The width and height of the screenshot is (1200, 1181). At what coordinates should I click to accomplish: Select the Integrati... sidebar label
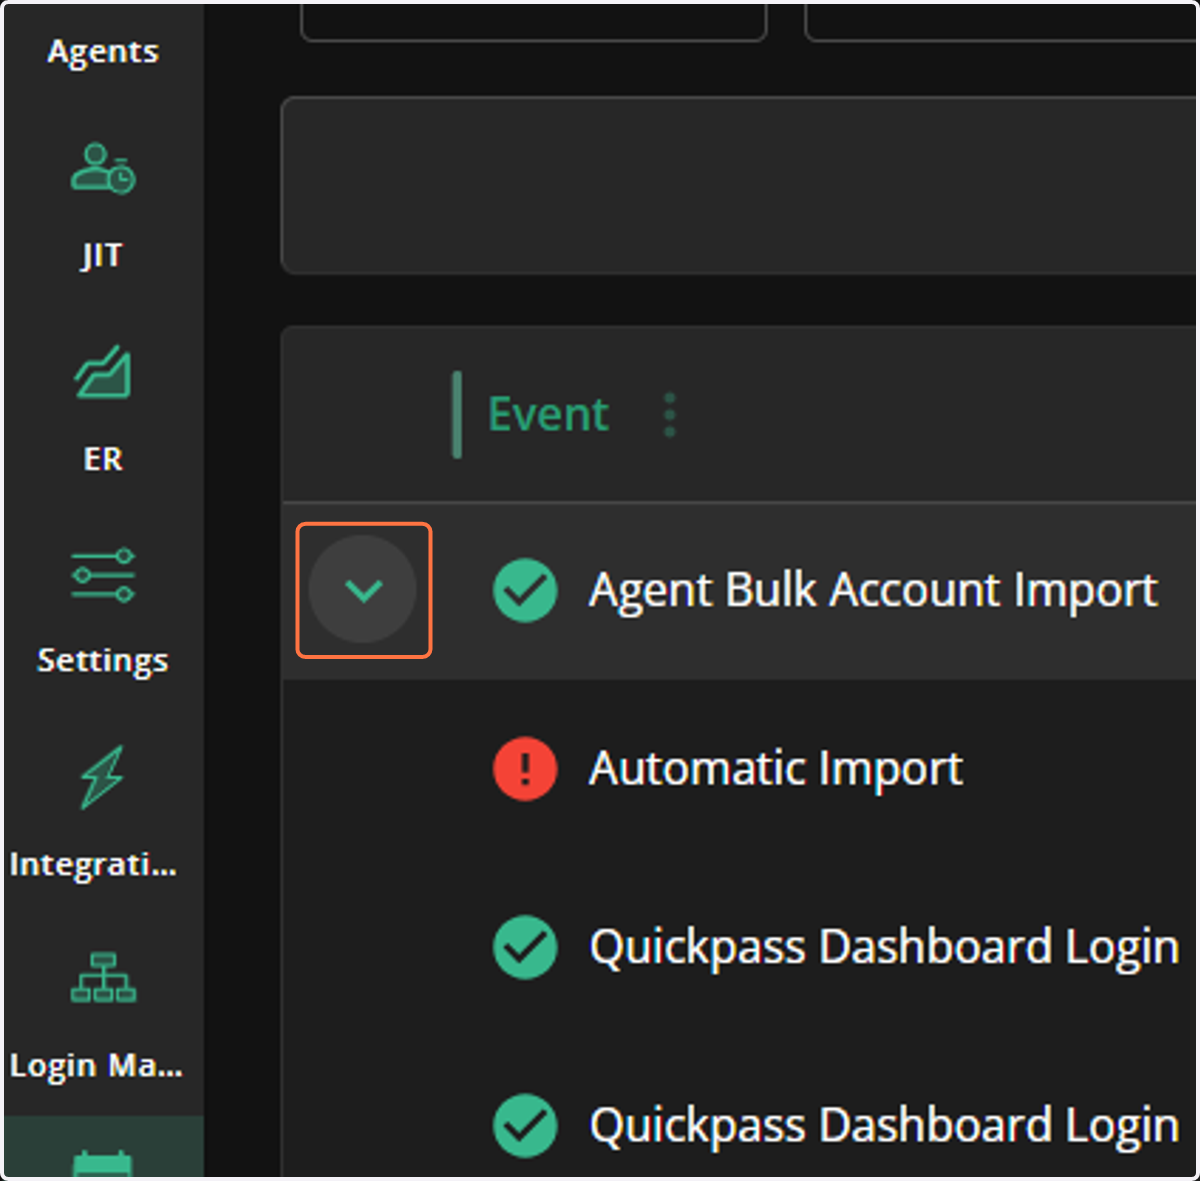pyautogui.click(x=93, y=864)
